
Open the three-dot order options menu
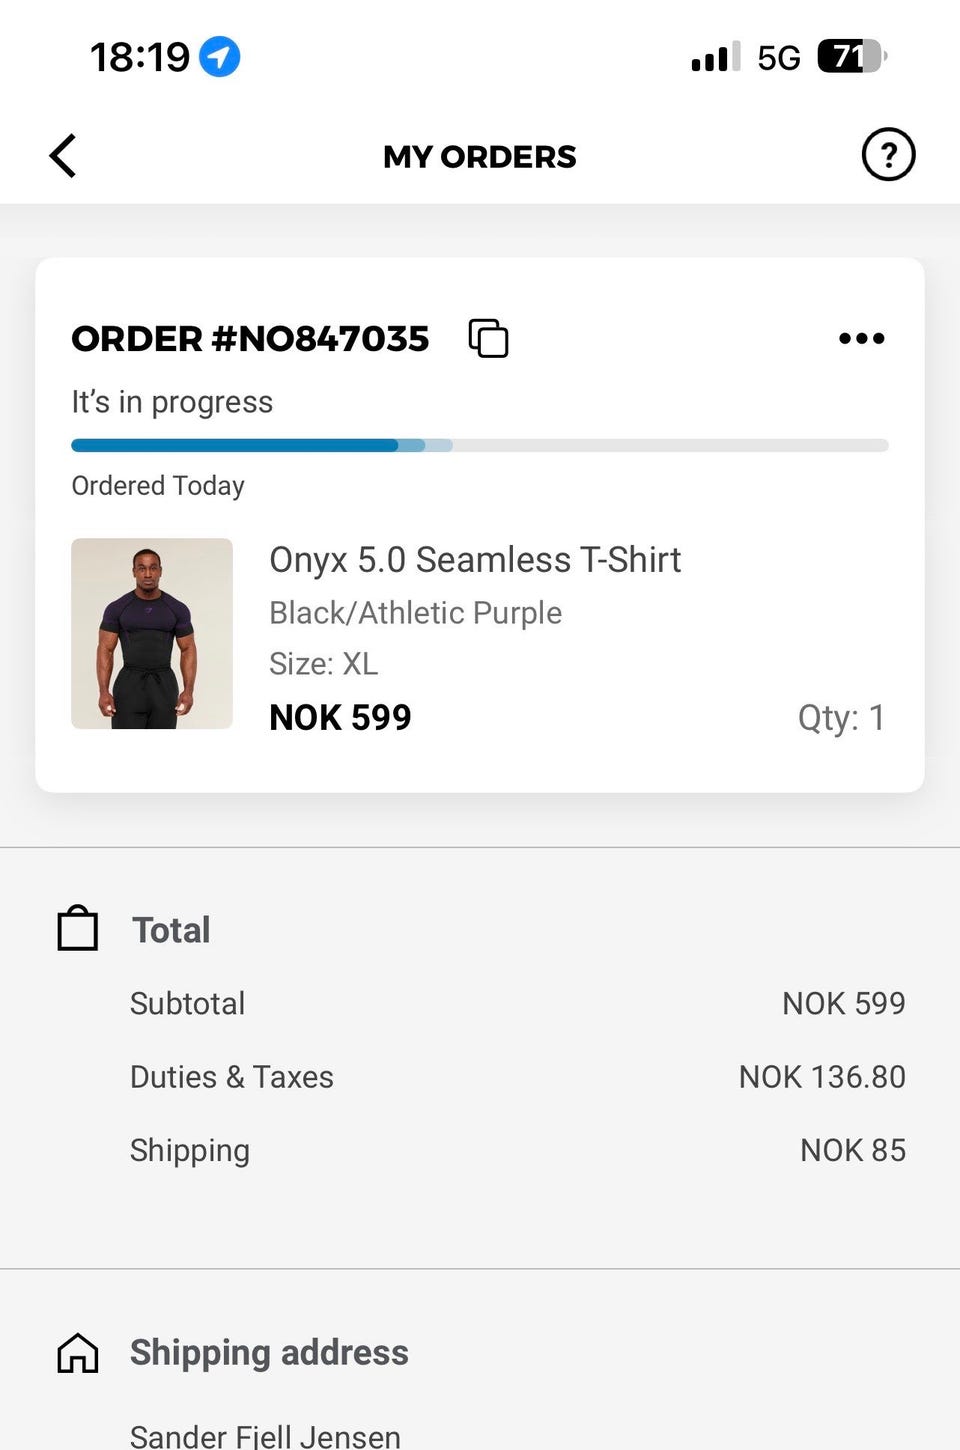(x=861, y=338)
